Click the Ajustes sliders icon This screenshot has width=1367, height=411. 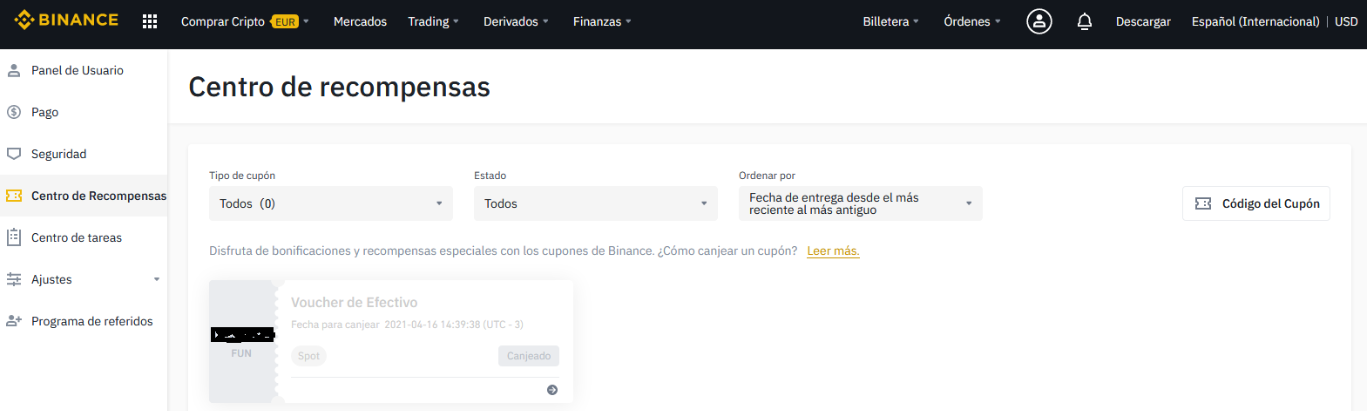pyautogui.click(x=14, y=279)
